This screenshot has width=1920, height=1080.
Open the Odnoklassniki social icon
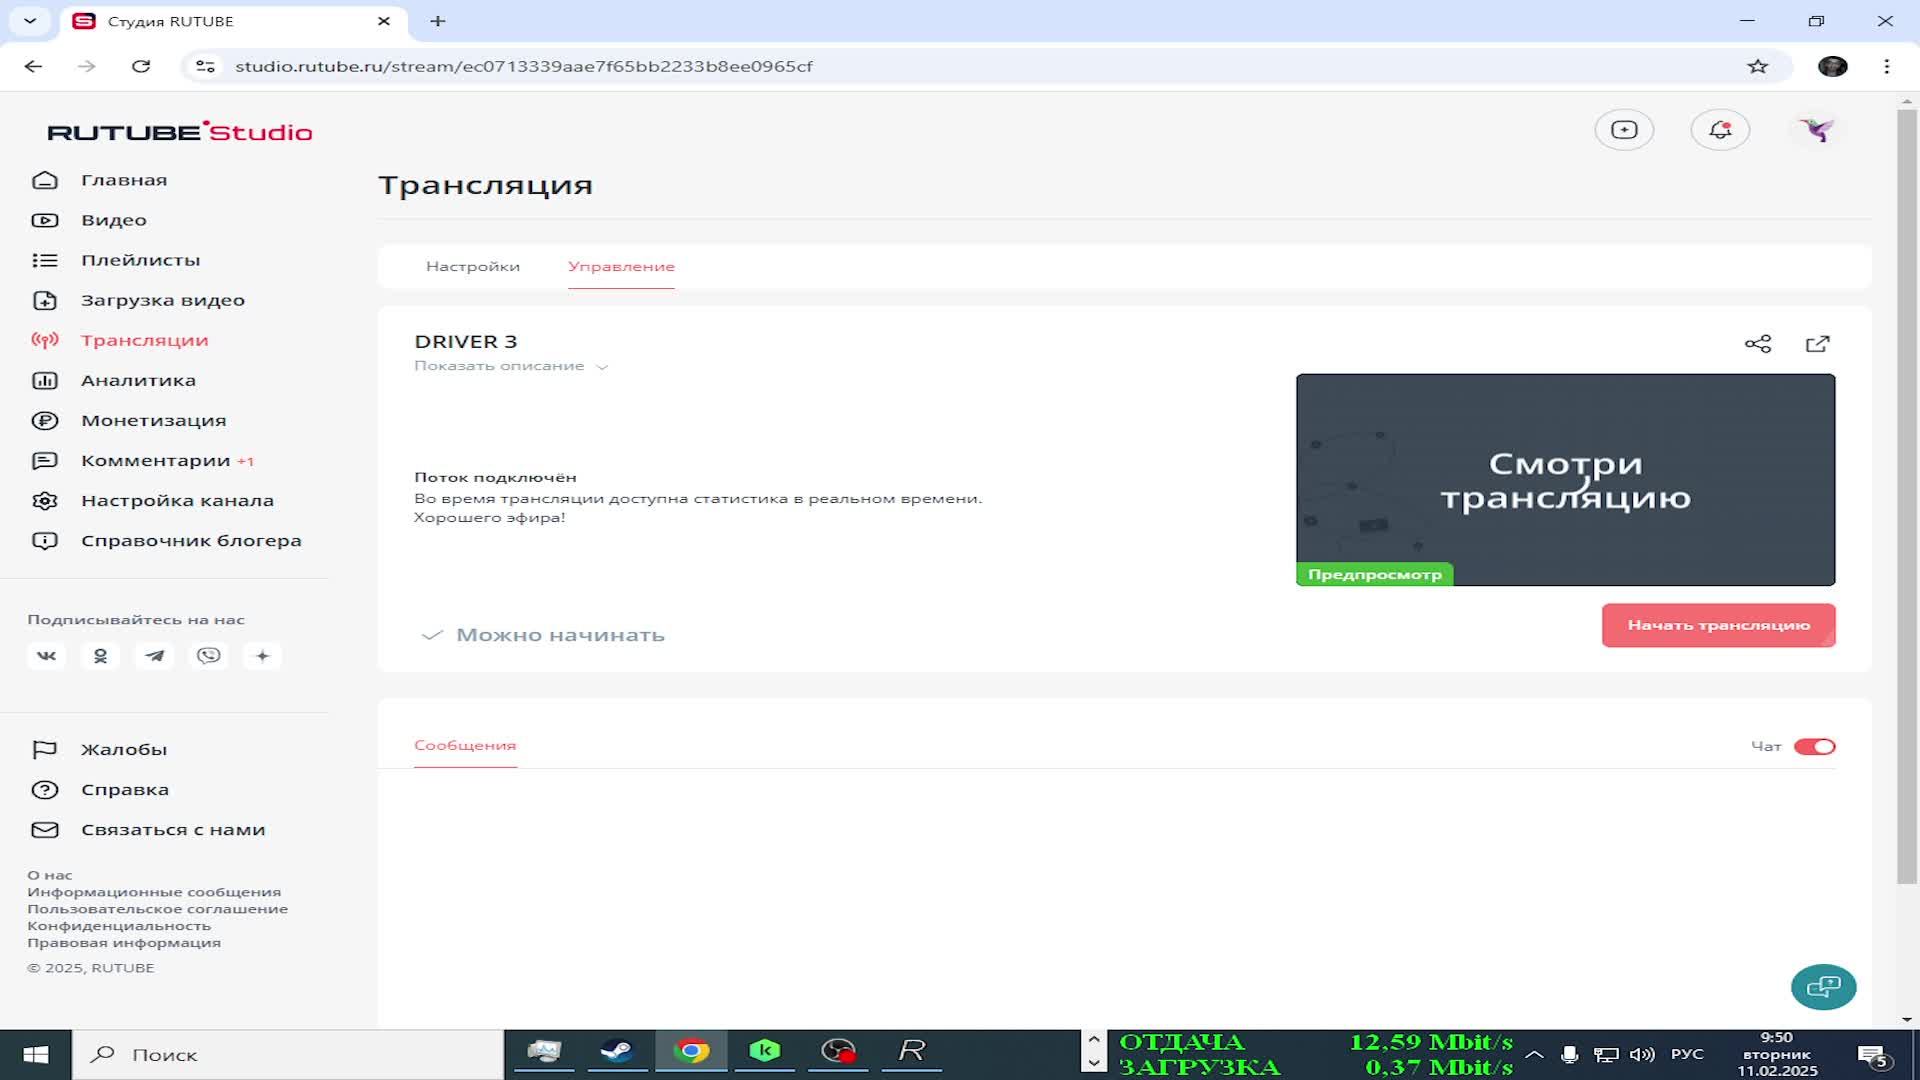(x=100, y=656)
